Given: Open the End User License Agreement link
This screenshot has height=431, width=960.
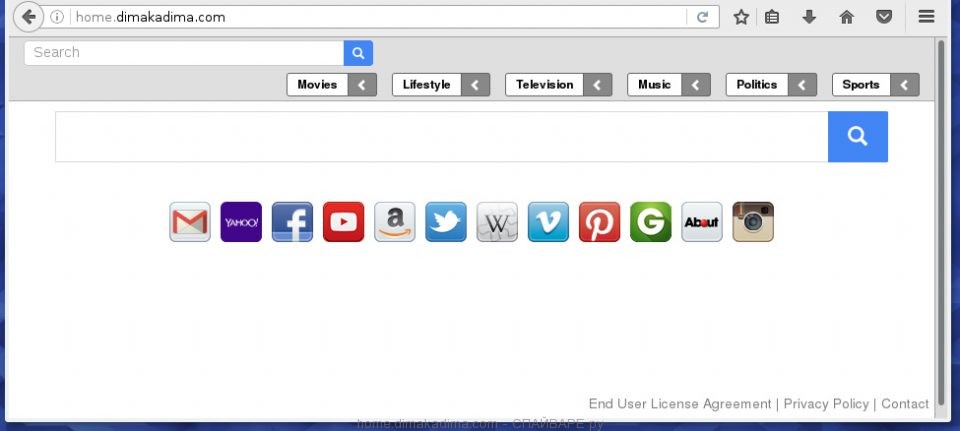Looking at the screenshot, I should (680, 404).
